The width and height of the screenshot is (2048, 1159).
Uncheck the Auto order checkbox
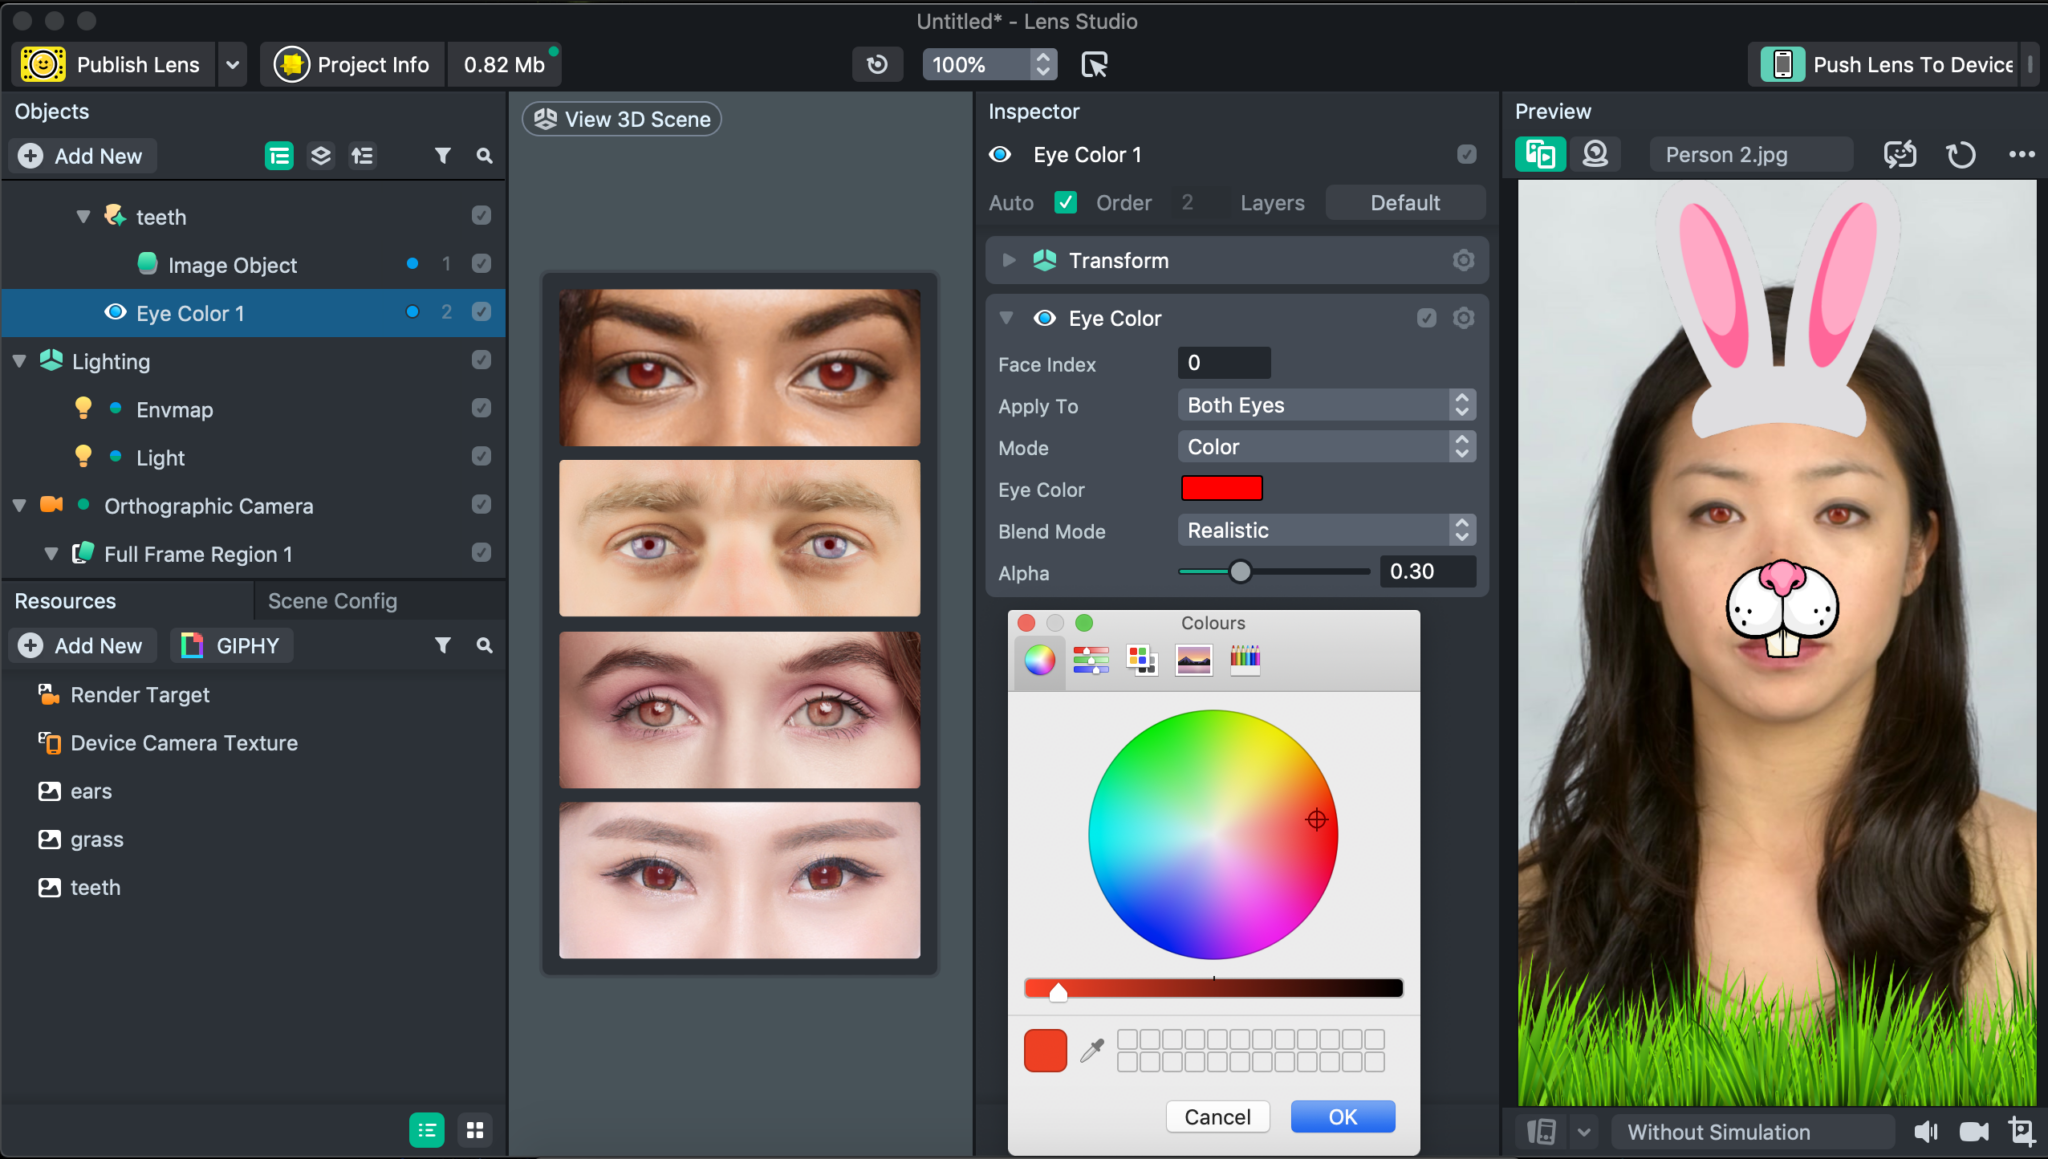pyautogui.click(x=1066, y=202)
